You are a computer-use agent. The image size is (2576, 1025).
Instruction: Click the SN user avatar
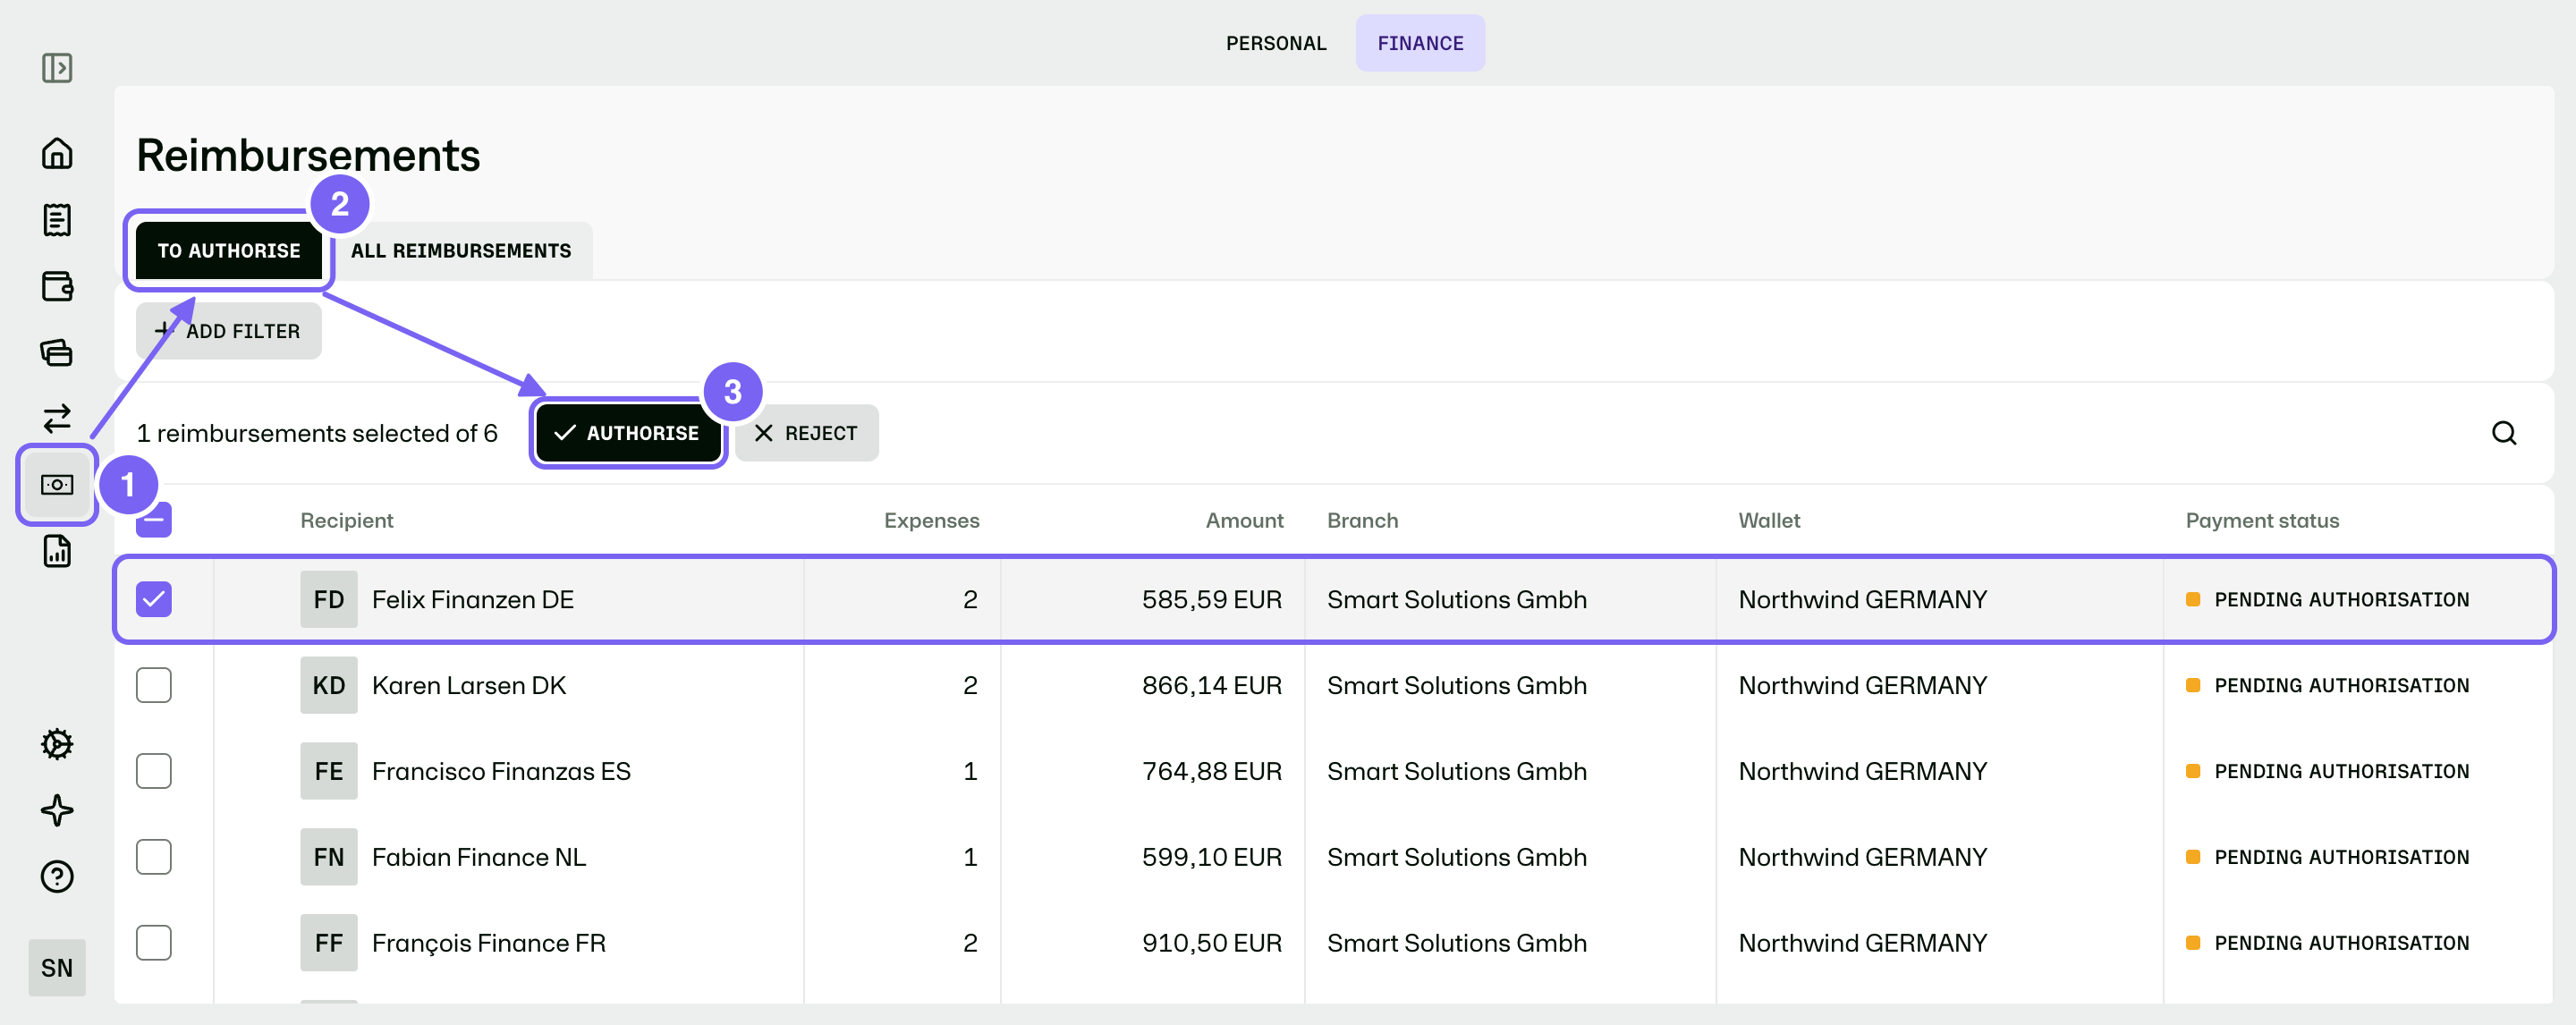pos(57,967)
